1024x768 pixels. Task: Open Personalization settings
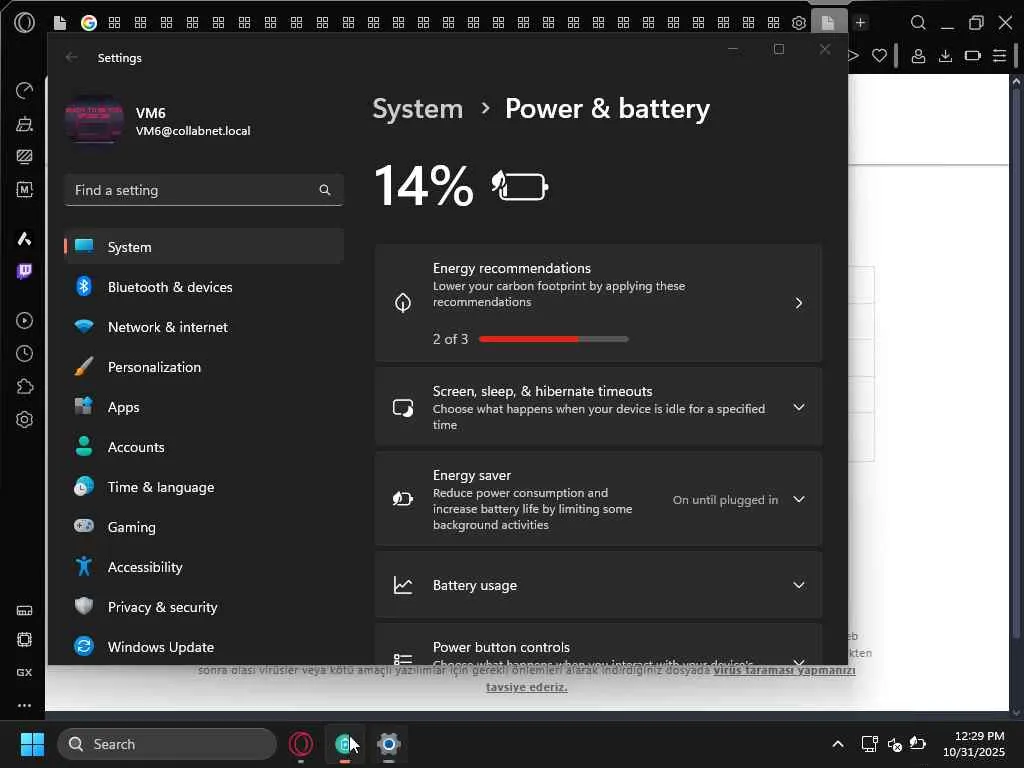tap(204, 367)
